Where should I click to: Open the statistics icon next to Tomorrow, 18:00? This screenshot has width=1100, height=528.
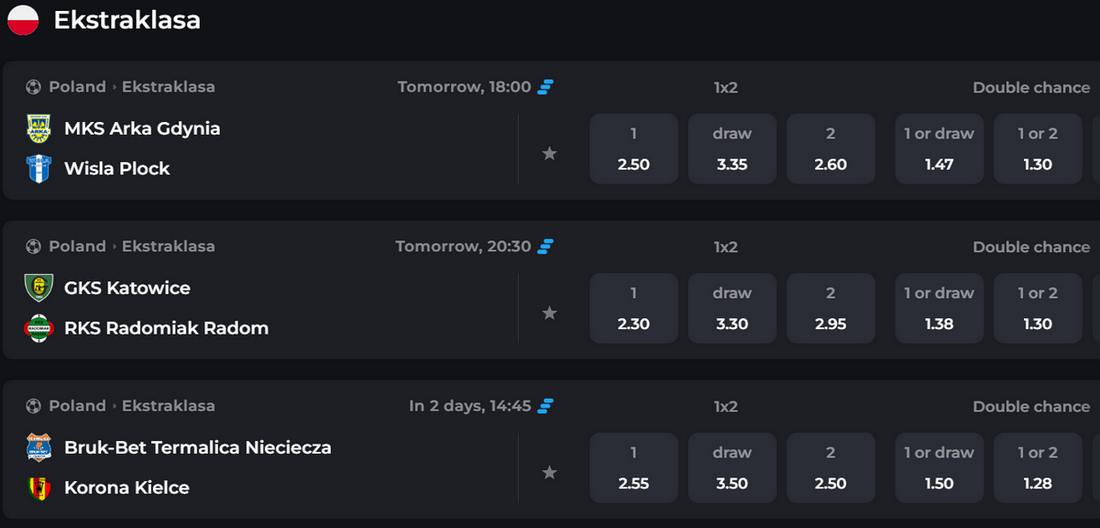click(x=545, y=87)
